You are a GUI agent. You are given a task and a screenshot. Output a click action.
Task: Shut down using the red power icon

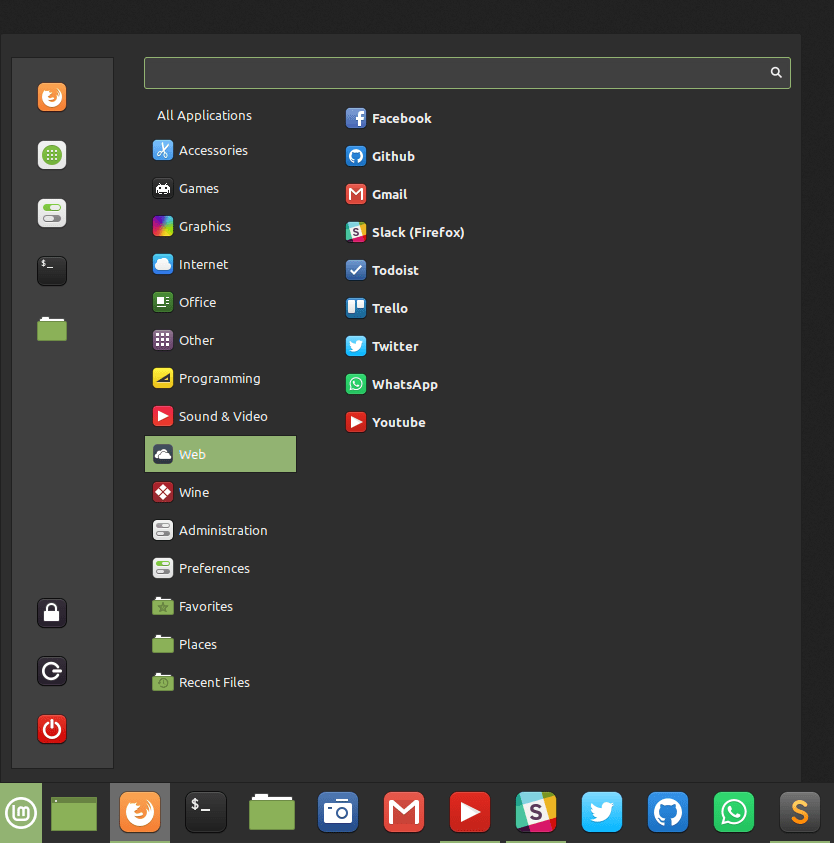coord(52,730)
